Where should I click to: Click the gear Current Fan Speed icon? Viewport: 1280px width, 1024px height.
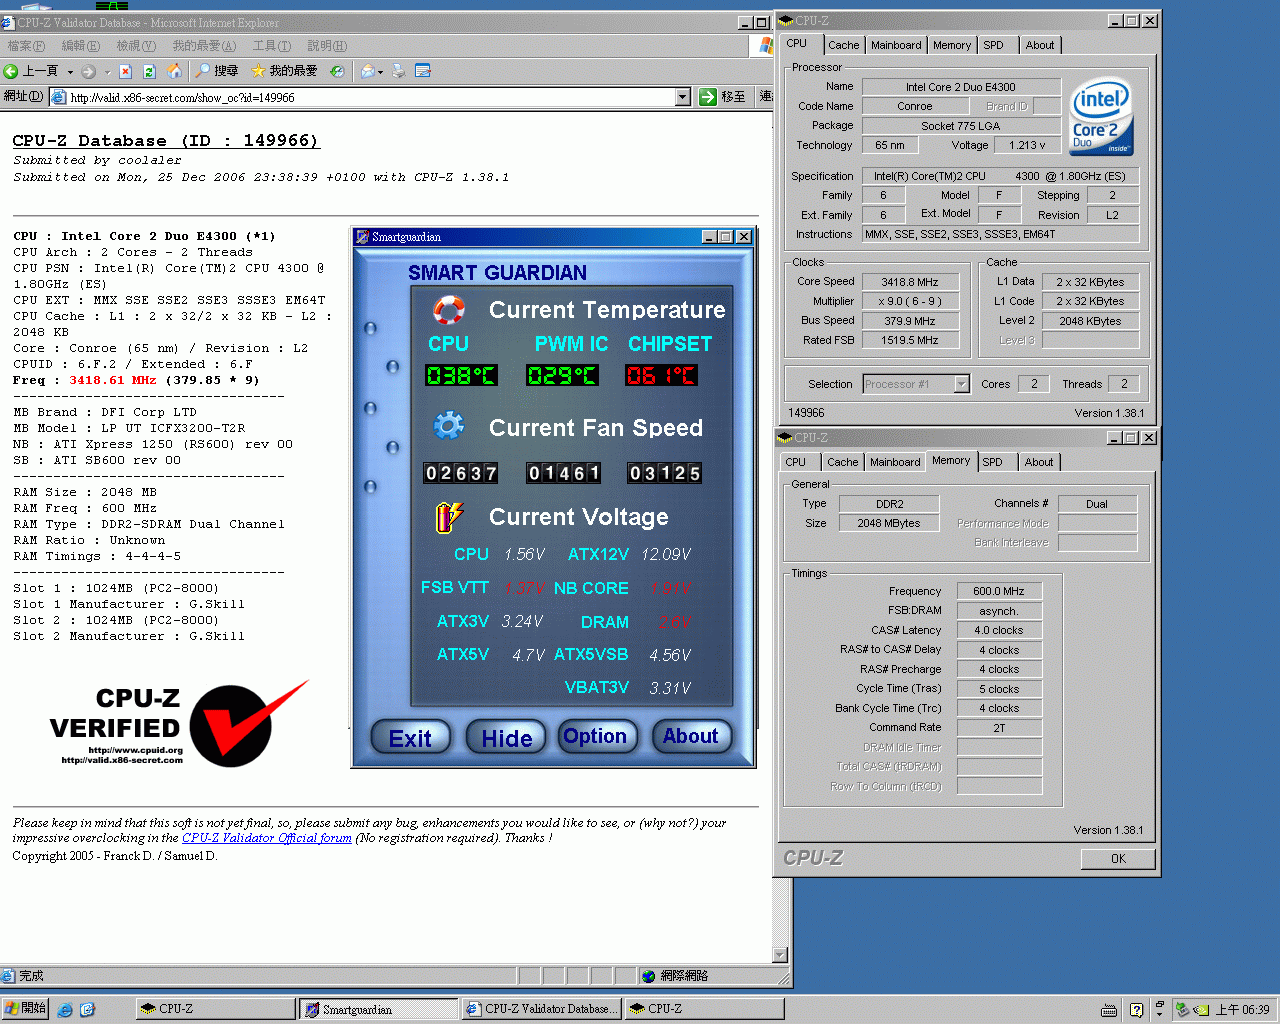[x=449, y=426]
